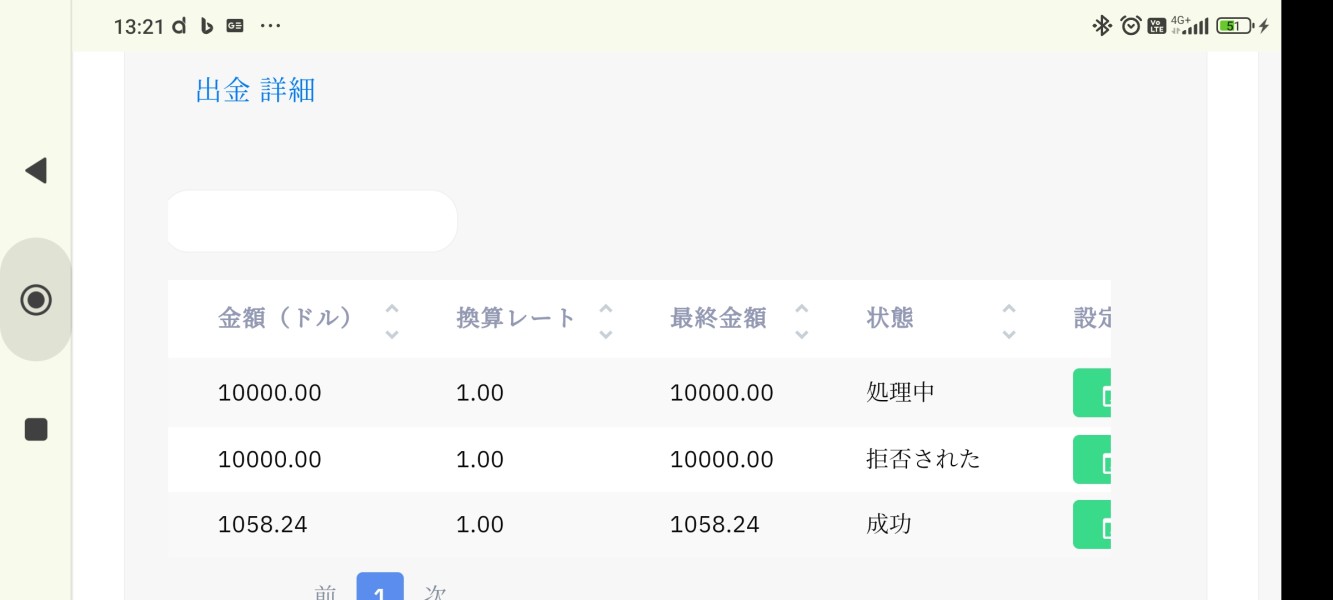
Task: Sort by 金額（ドル） column arrows
Action: [392, 320]
